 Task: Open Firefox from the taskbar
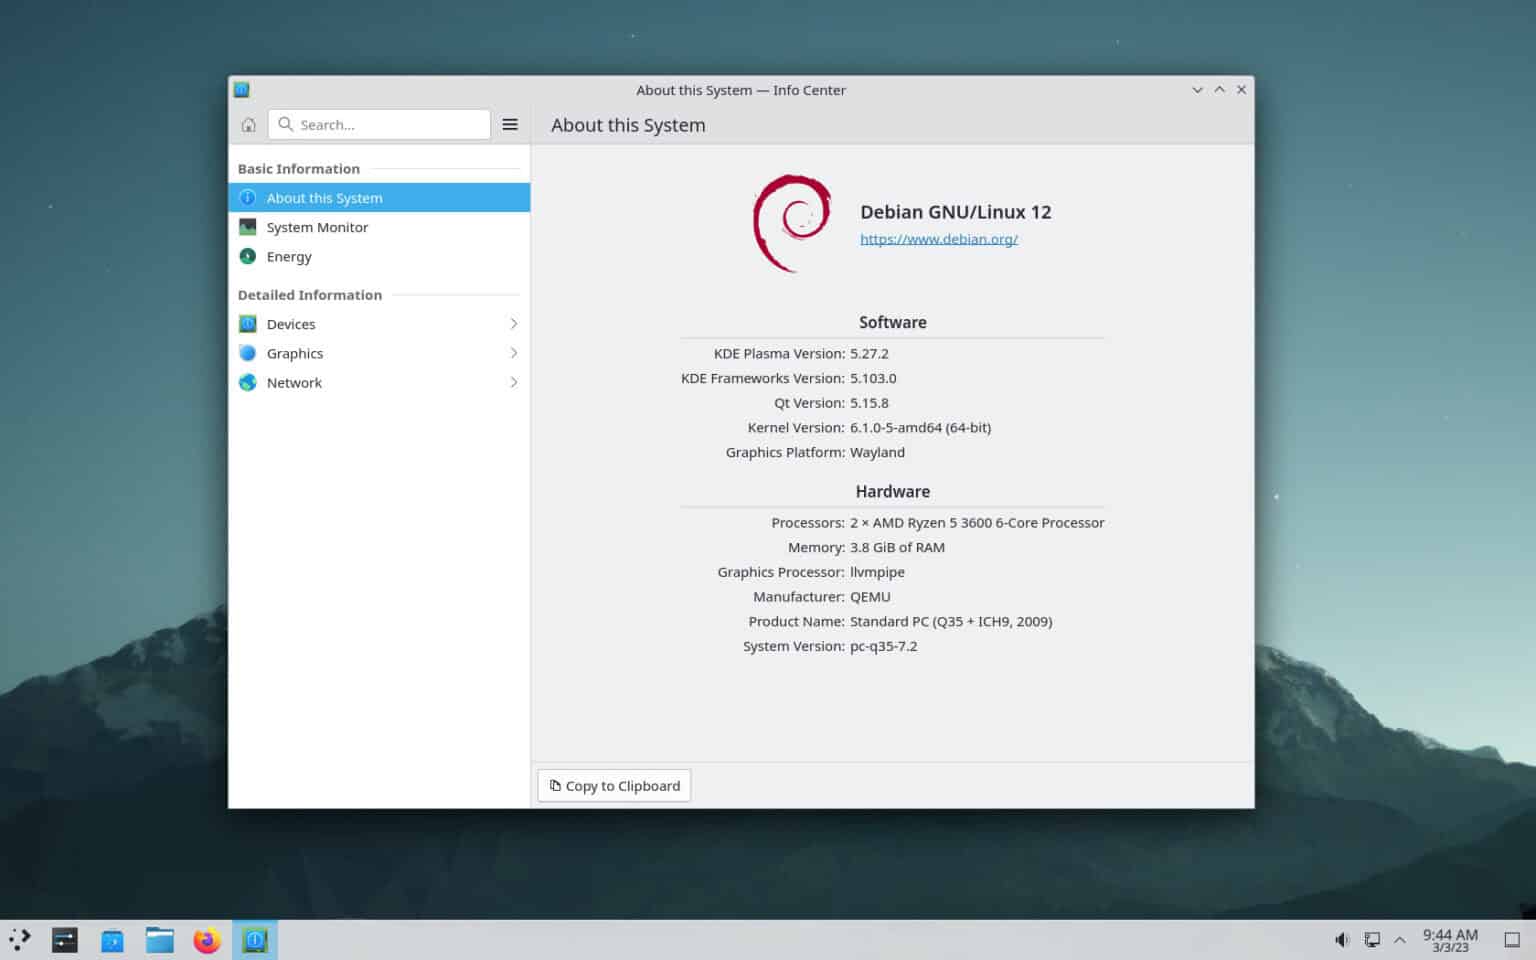[206, 939]
